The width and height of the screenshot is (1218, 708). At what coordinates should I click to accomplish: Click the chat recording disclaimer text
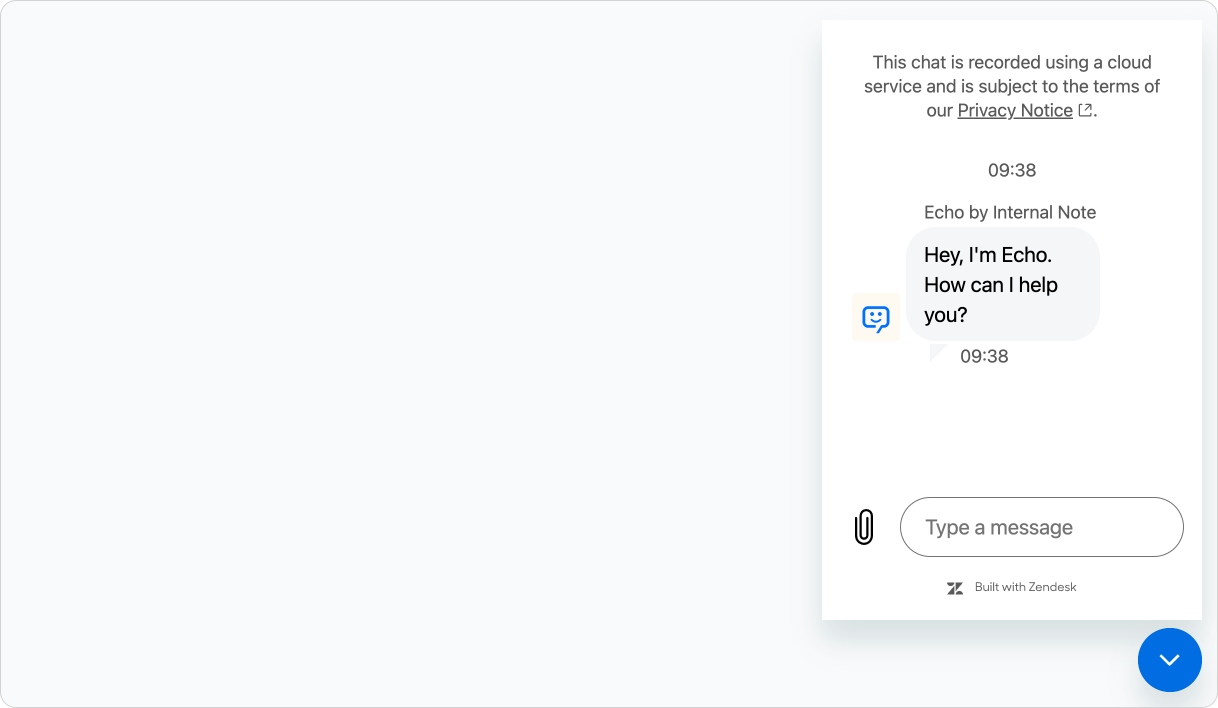(x=1011, y=86)
